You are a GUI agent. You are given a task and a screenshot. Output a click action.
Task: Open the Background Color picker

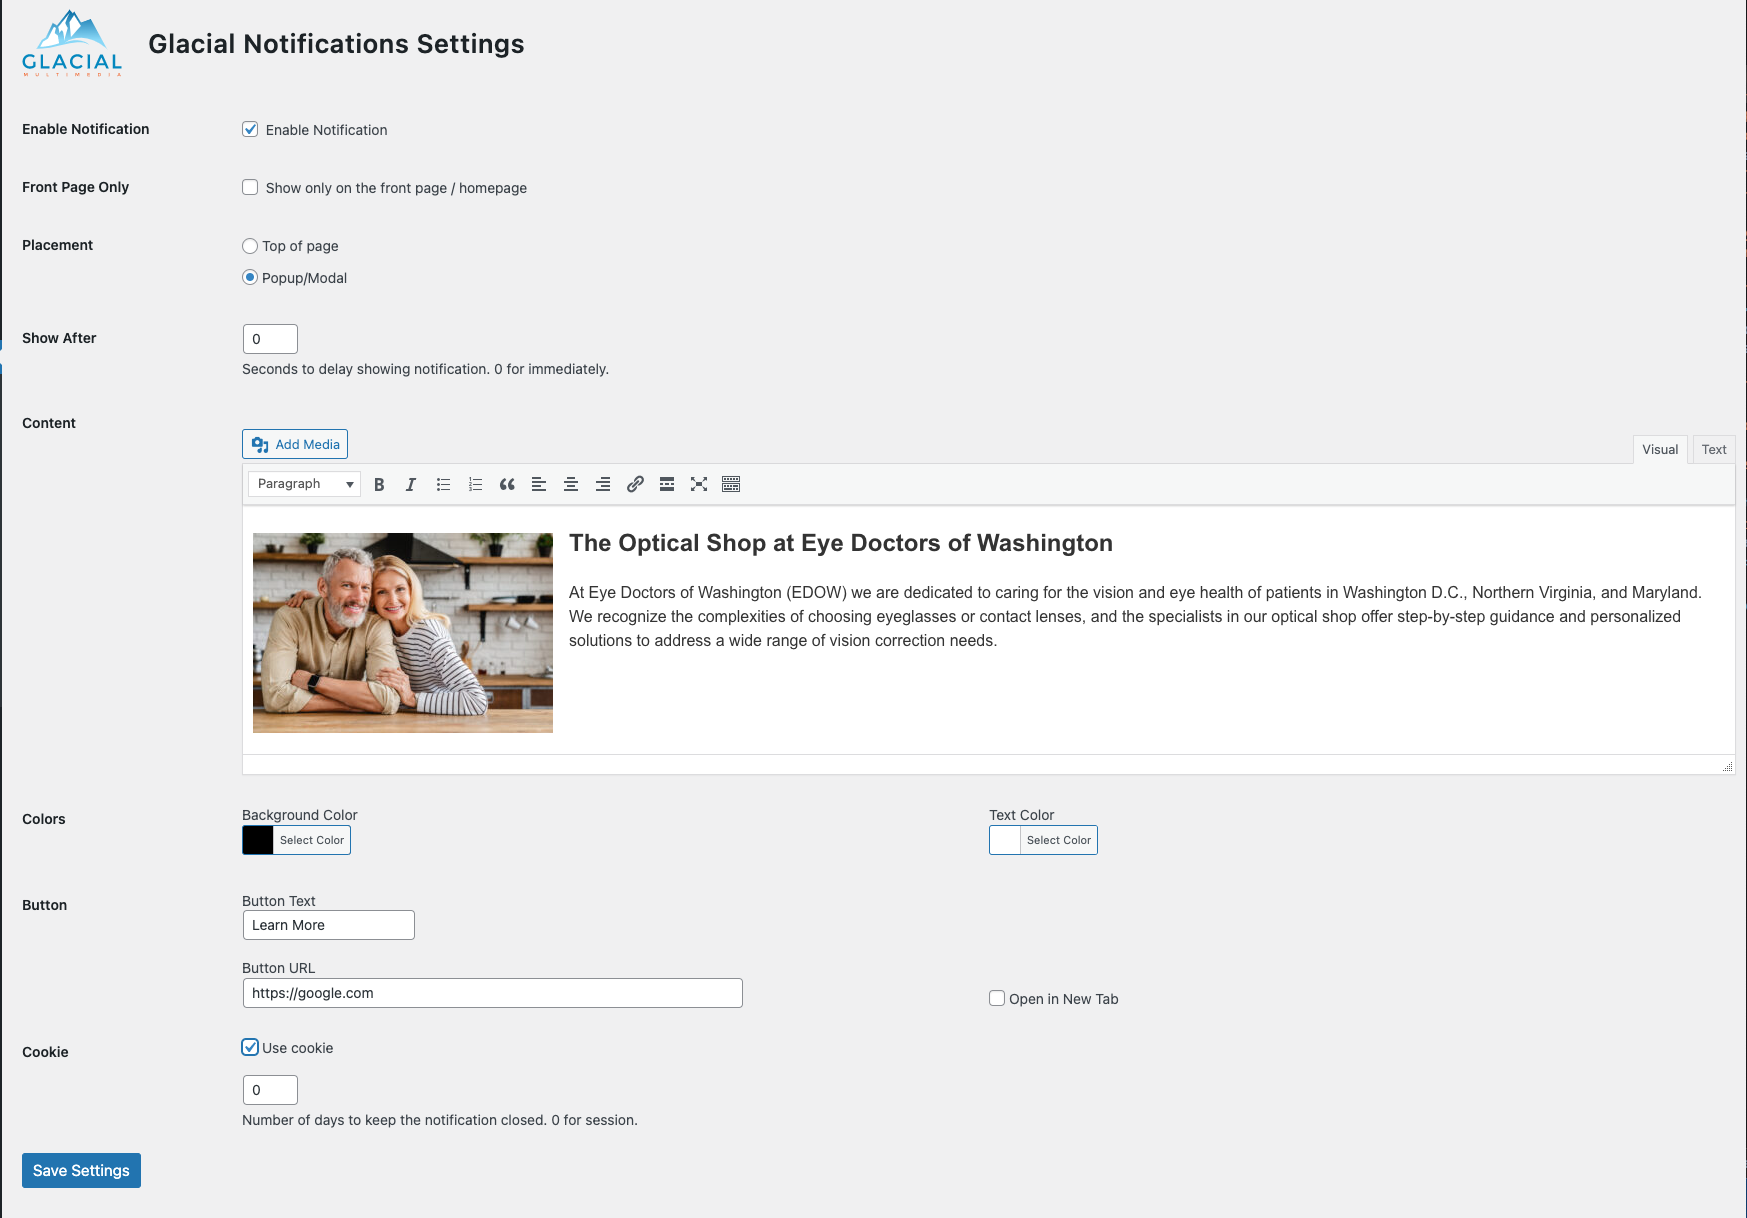point(311,840)
